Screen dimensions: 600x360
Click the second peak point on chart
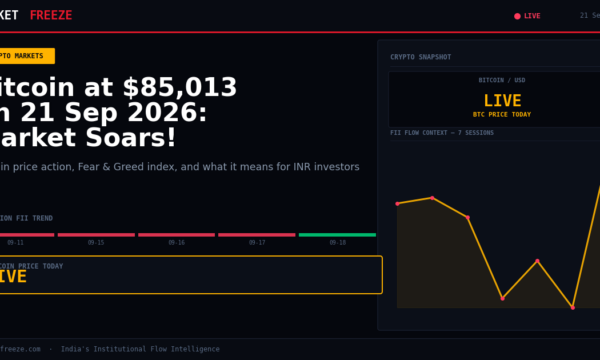[x=432, y=198]
